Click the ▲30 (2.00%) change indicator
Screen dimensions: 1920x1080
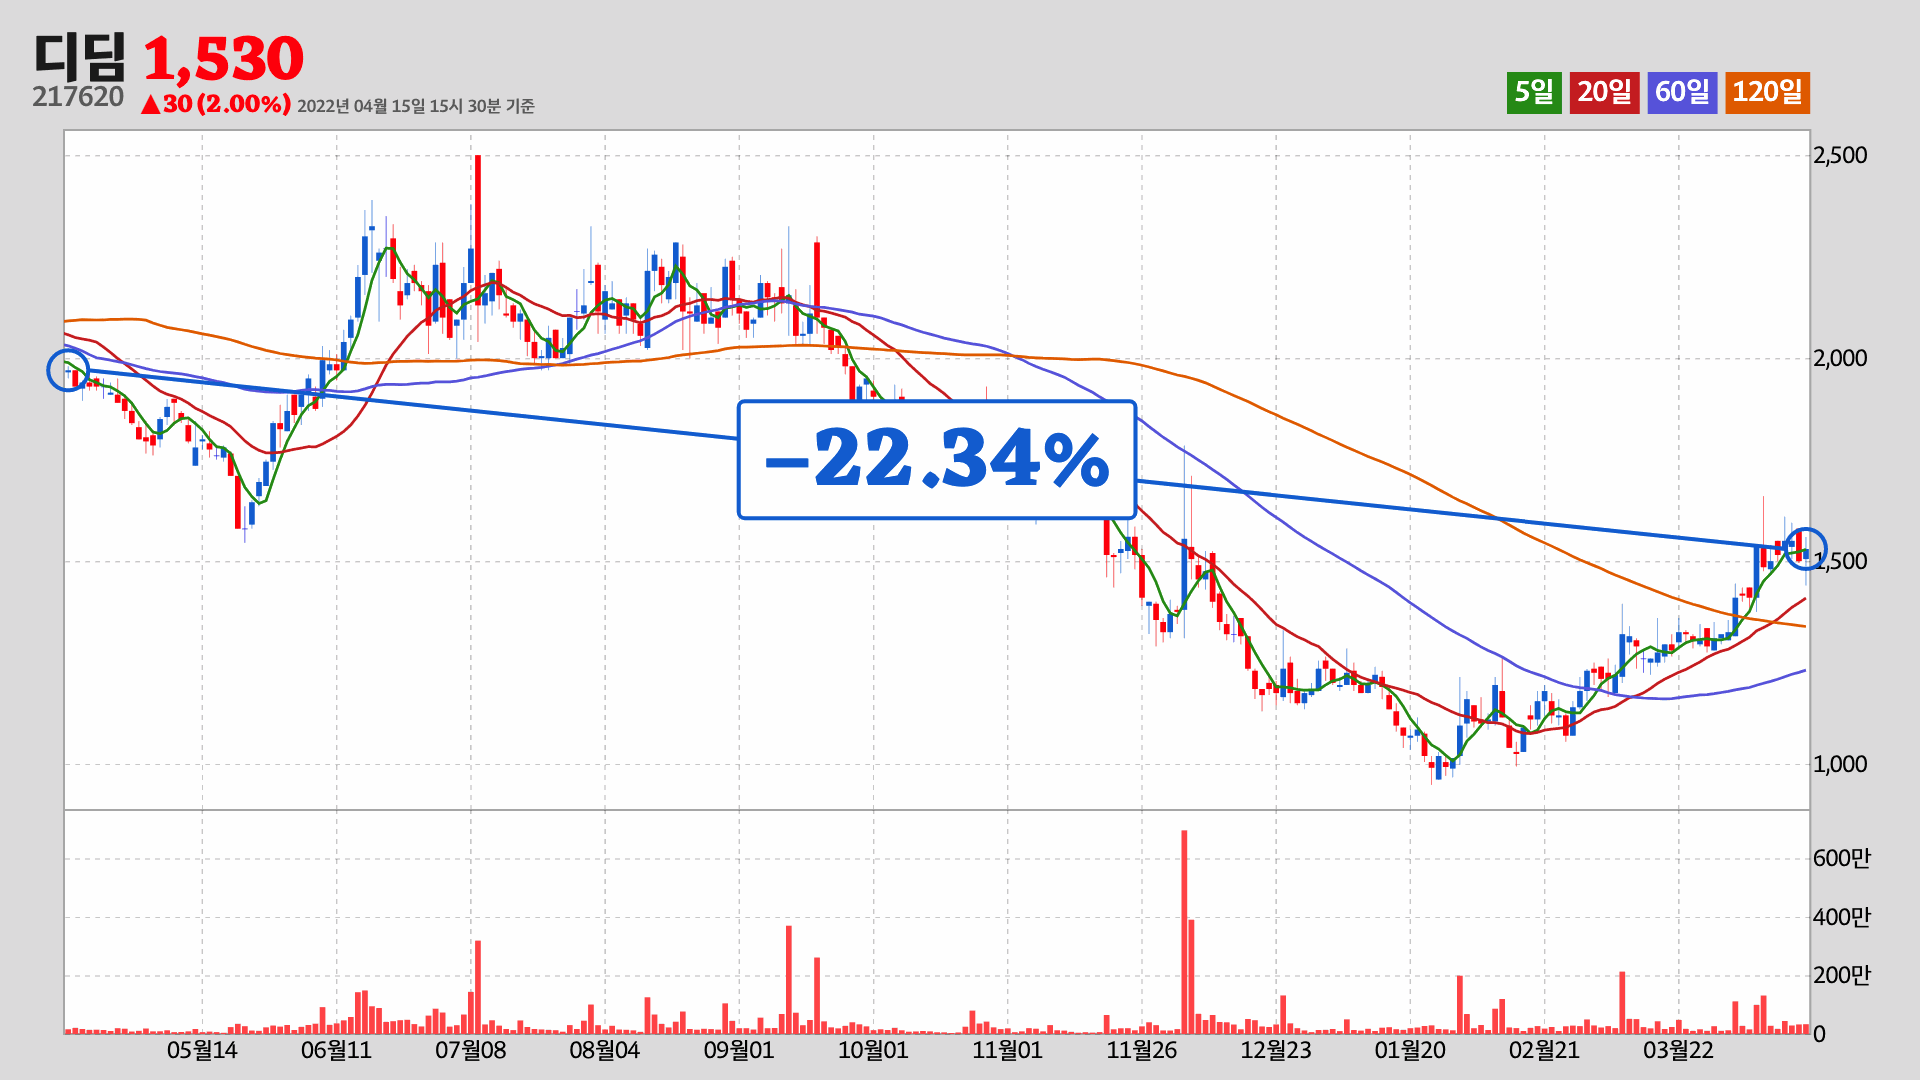click(216, 104)
